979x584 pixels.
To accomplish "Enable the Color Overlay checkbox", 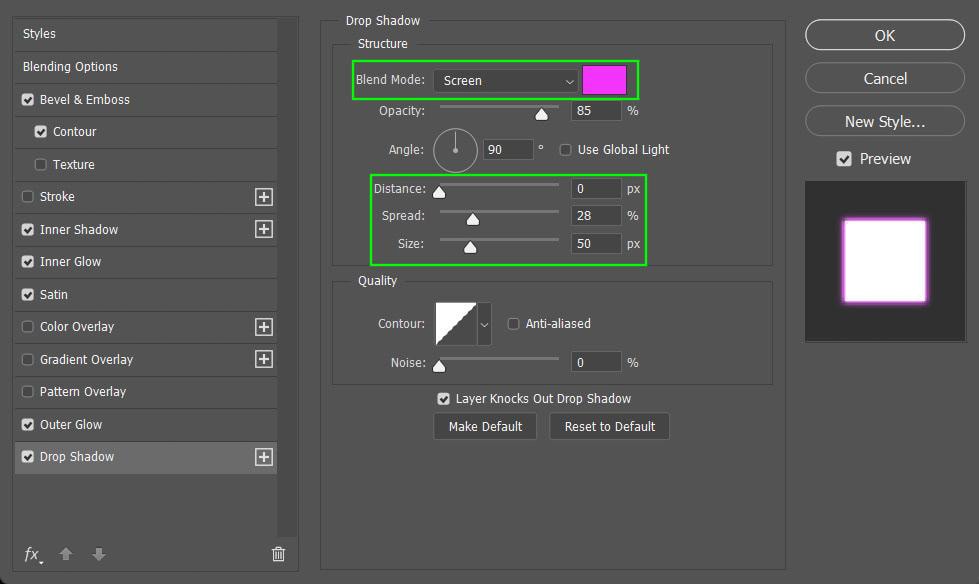I will (27, 327).
